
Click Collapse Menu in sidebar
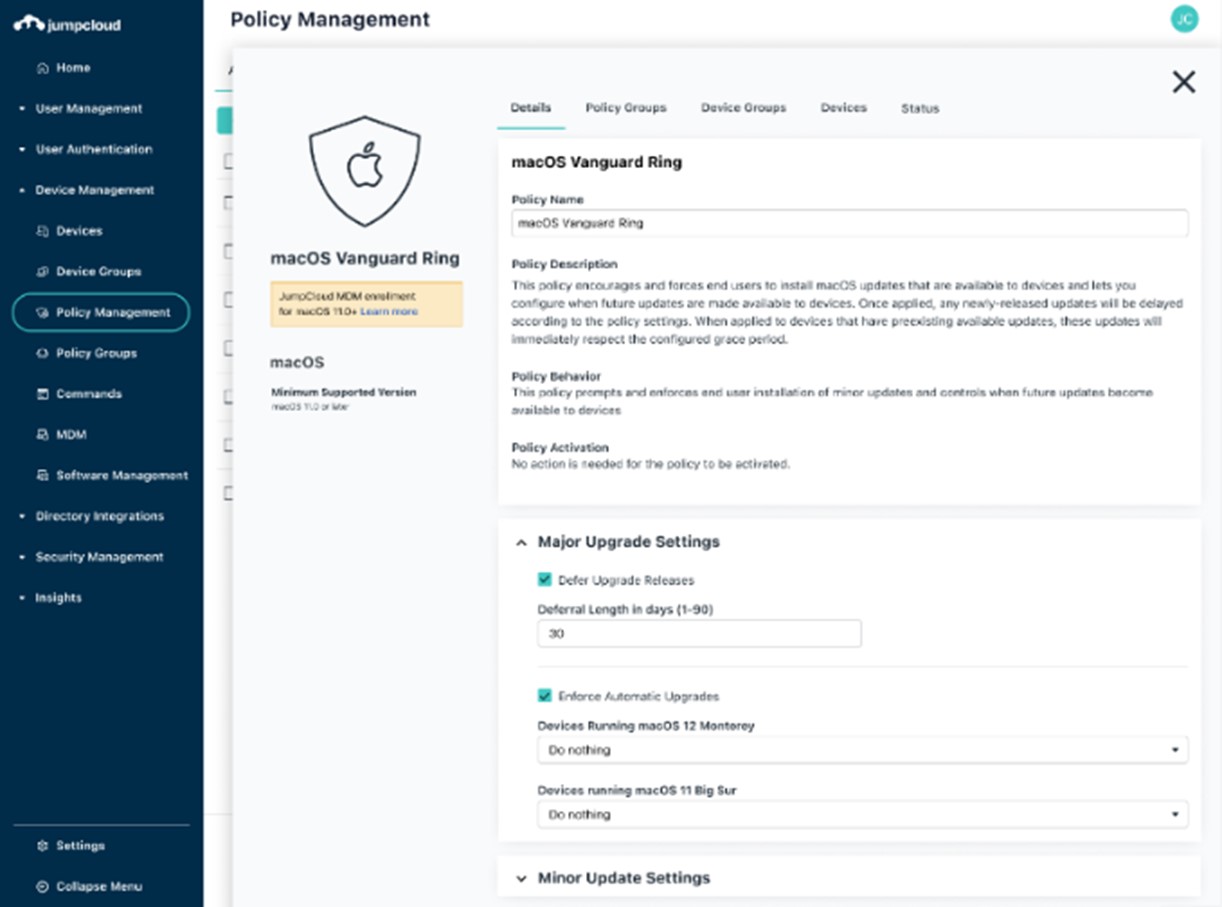(x=99, y=887)
